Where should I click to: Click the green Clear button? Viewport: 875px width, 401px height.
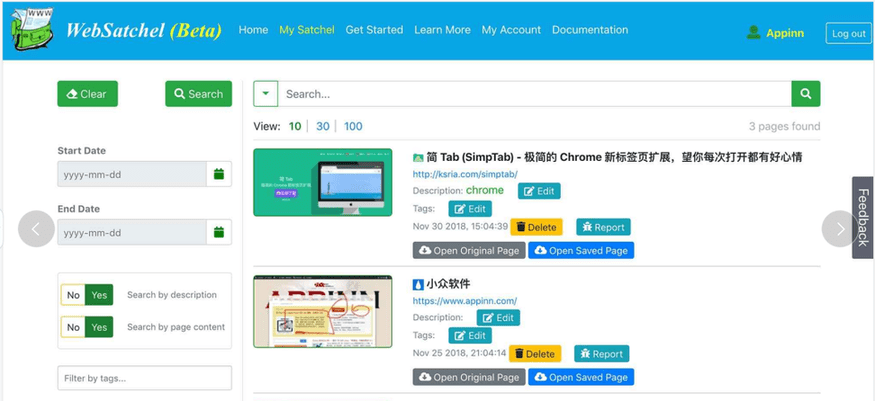point(88,94)
